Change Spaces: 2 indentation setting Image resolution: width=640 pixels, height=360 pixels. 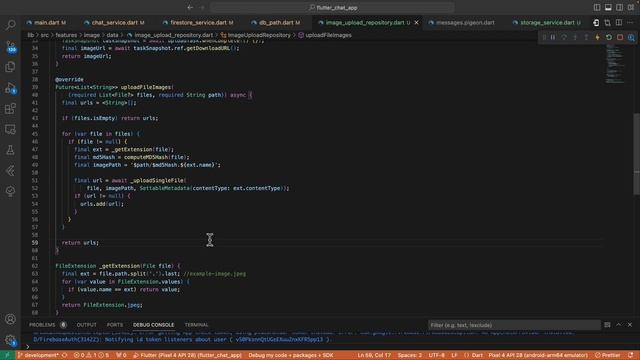(x=410, y=355)
